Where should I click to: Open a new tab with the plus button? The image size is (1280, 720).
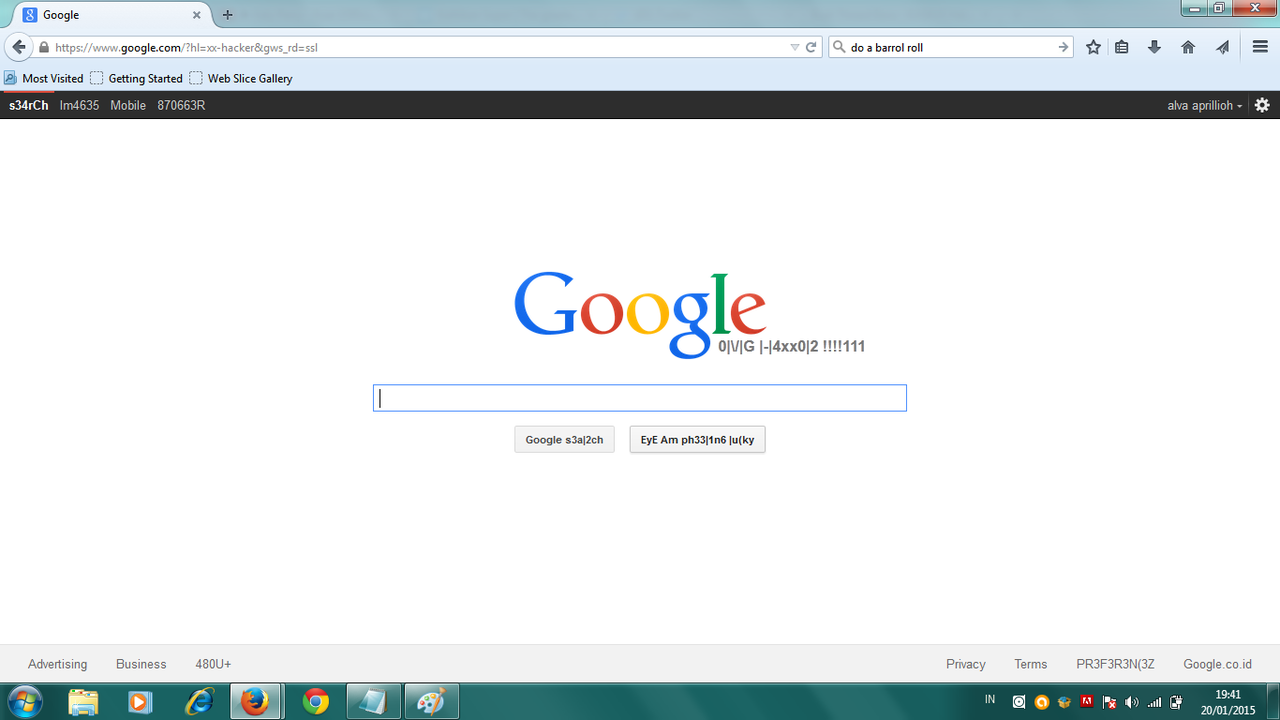pos(227,15)
